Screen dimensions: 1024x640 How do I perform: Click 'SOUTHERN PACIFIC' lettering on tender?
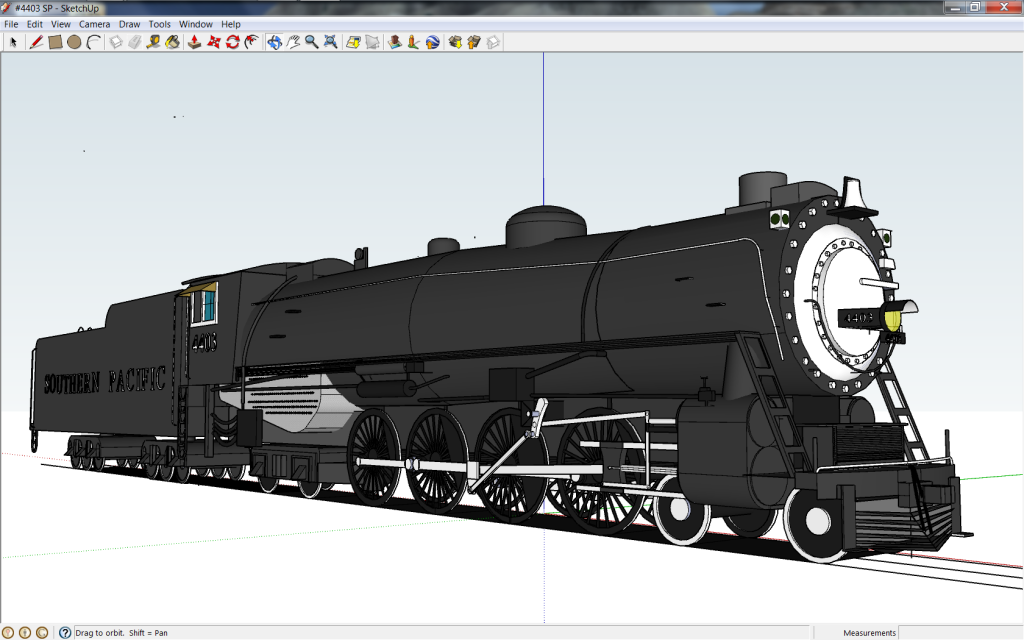tap(104, 381)
